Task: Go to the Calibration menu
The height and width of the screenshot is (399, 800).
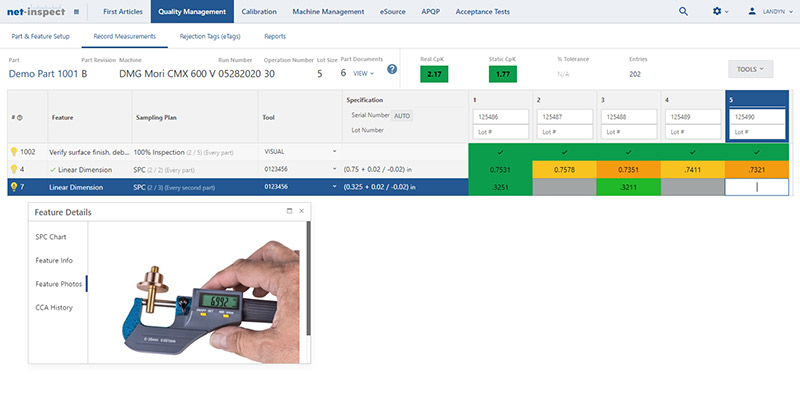Action: click(x=259, y=11)
